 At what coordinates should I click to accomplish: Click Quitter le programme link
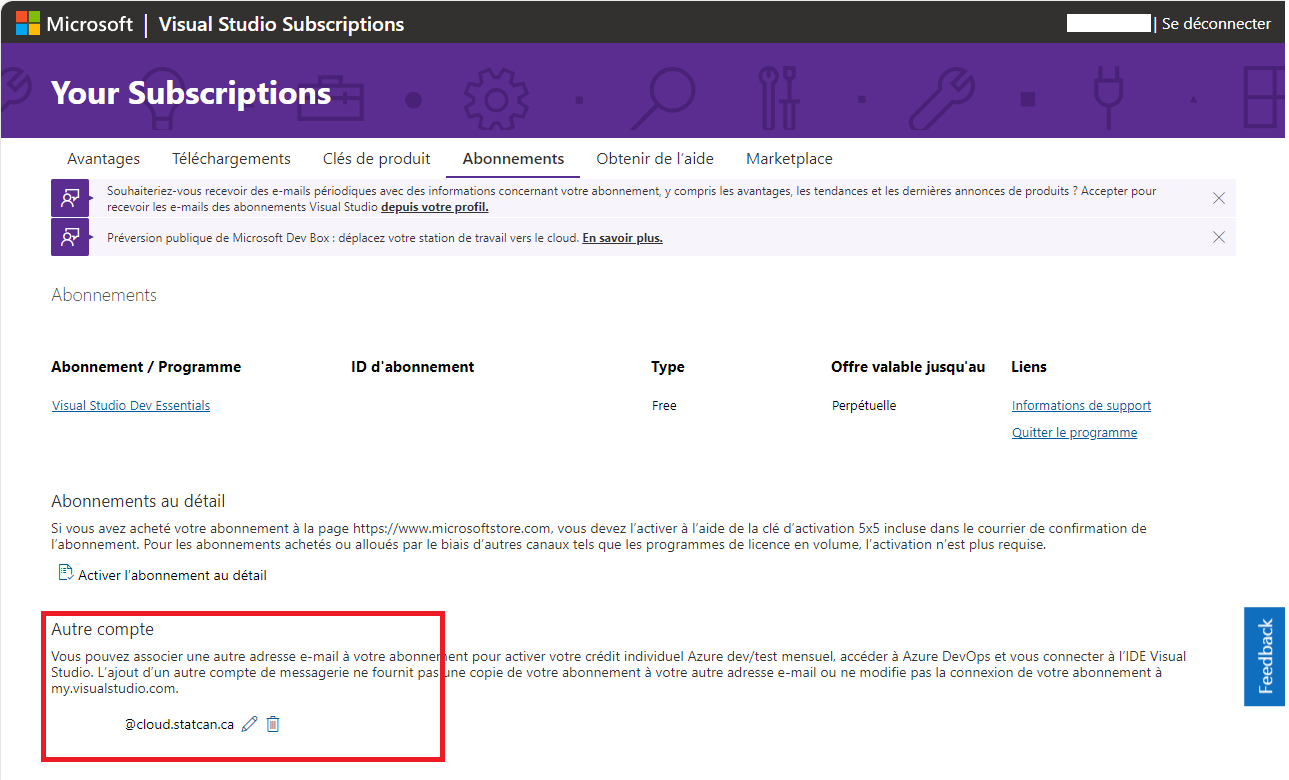tap(1074, 432)
